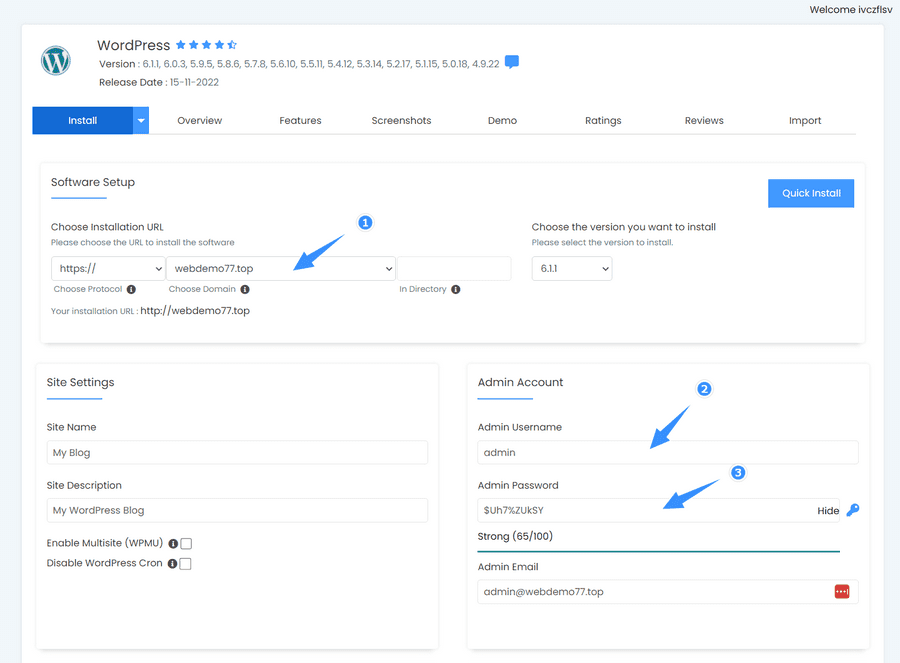The height and width of the screenshot is (663, 900).
Task: Open the webdemo77.top domain dropdown
Action: (281, 268)
